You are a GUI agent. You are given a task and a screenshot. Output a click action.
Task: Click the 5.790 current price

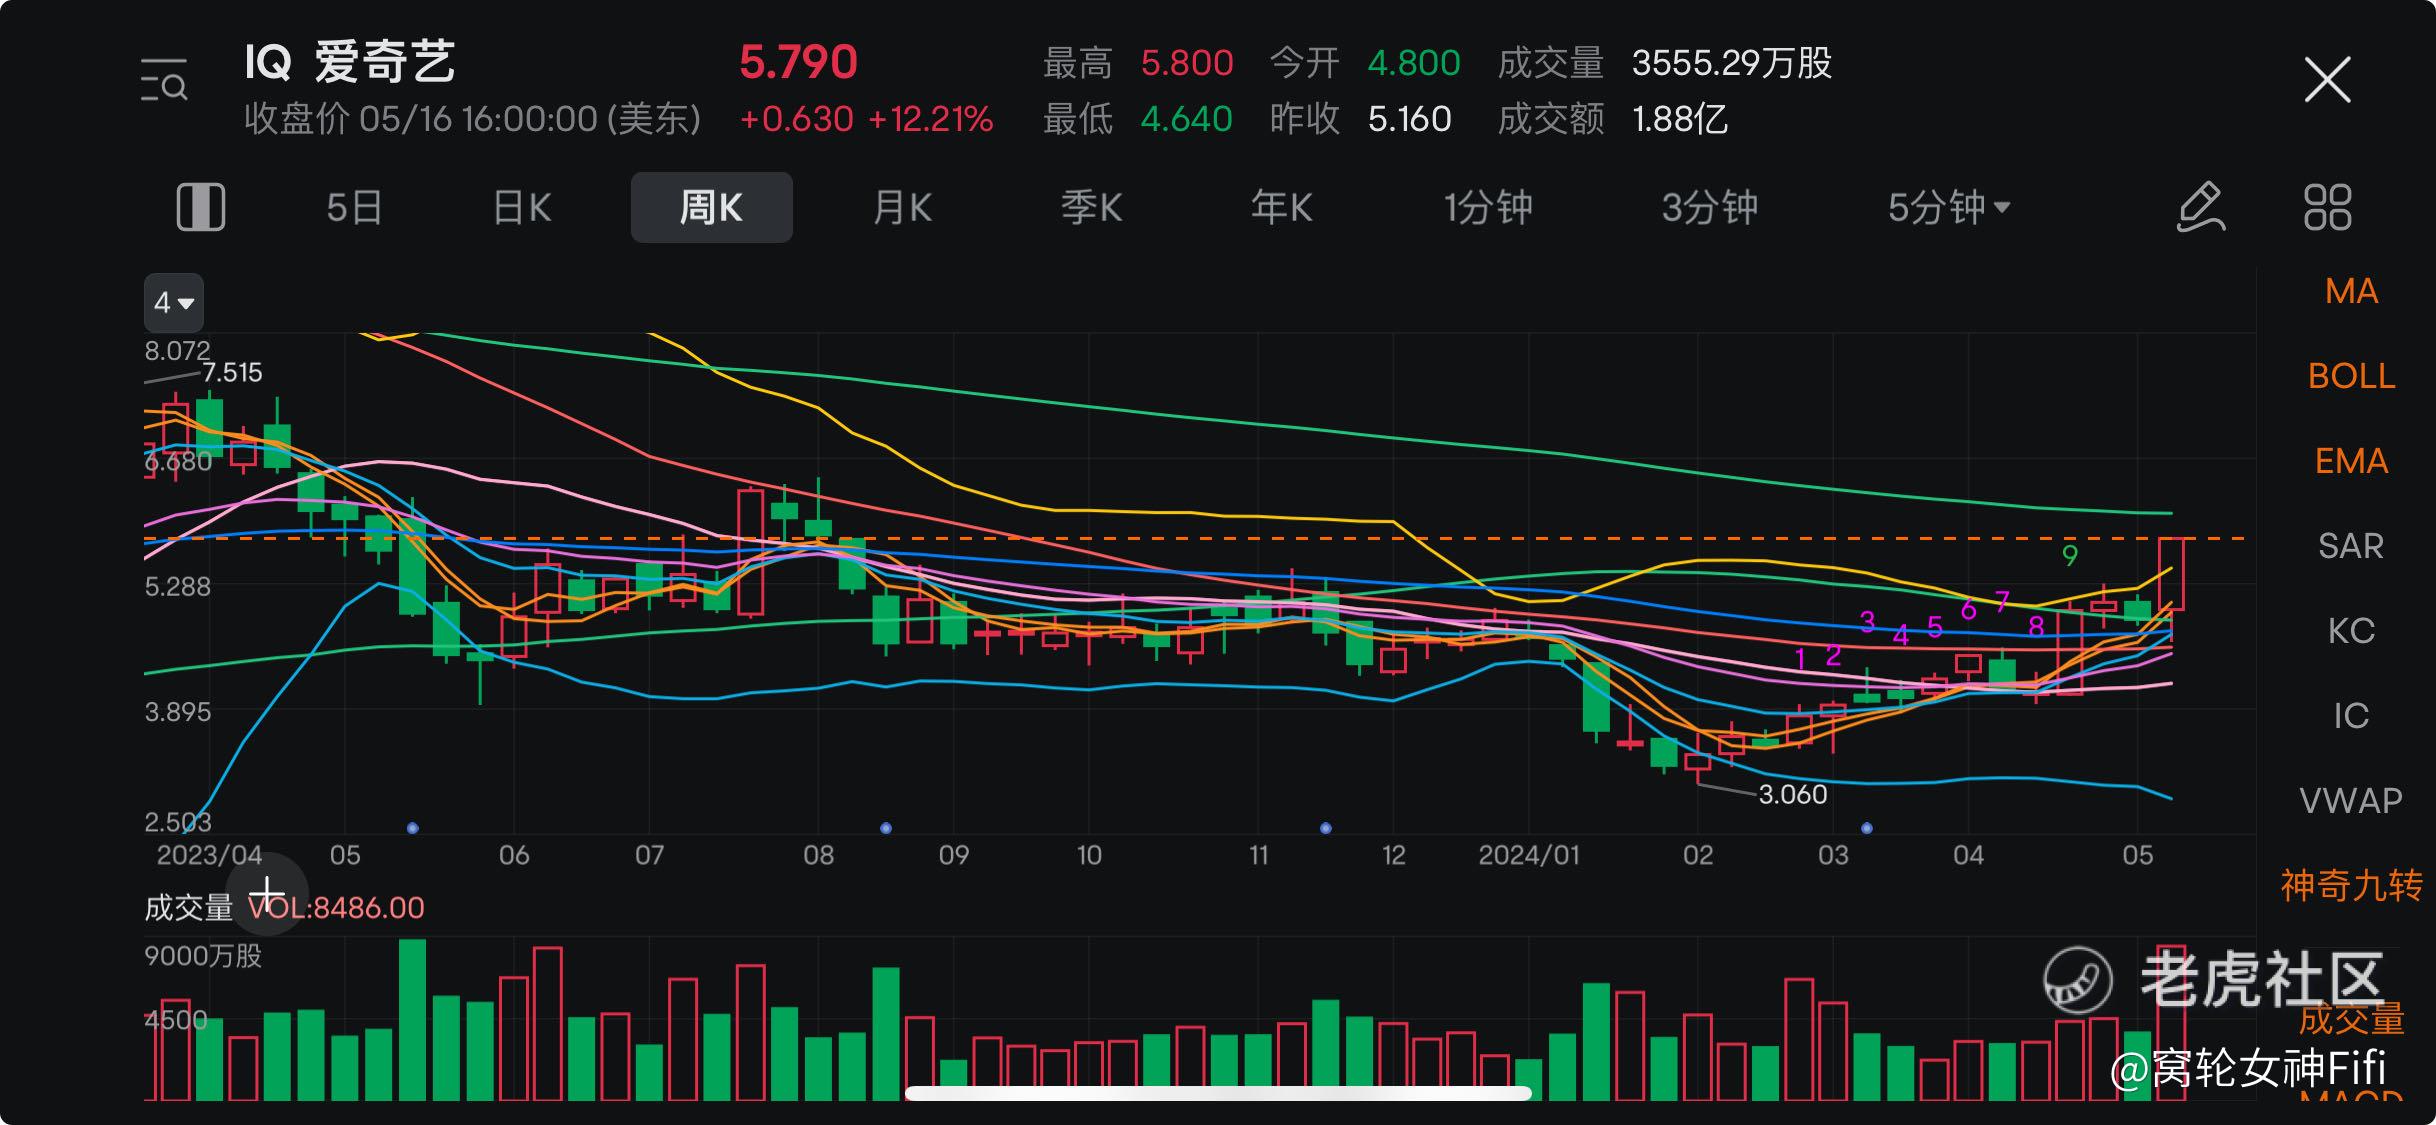click(798, 62)
